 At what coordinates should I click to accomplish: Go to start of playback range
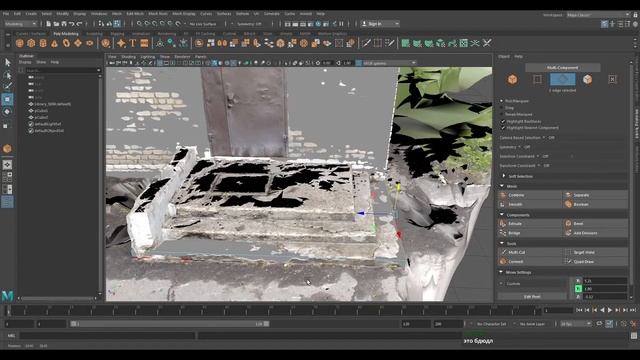[579, 310]
